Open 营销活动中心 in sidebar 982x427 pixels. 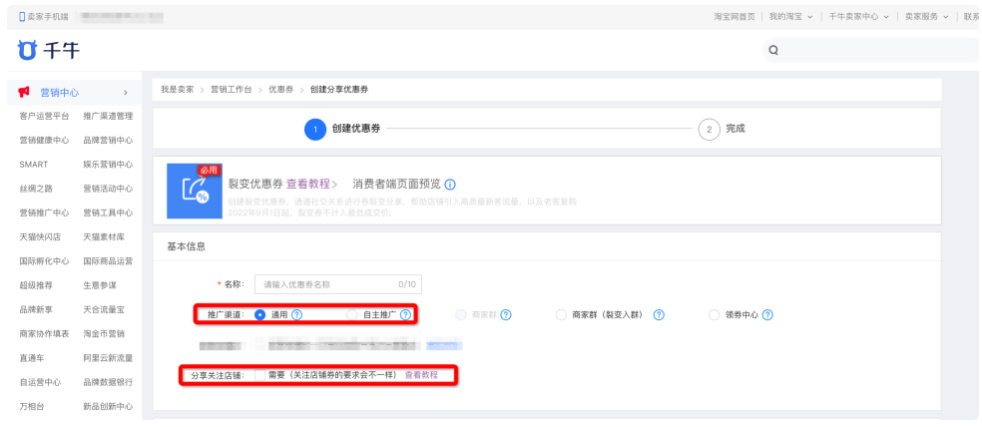[108, 188]
